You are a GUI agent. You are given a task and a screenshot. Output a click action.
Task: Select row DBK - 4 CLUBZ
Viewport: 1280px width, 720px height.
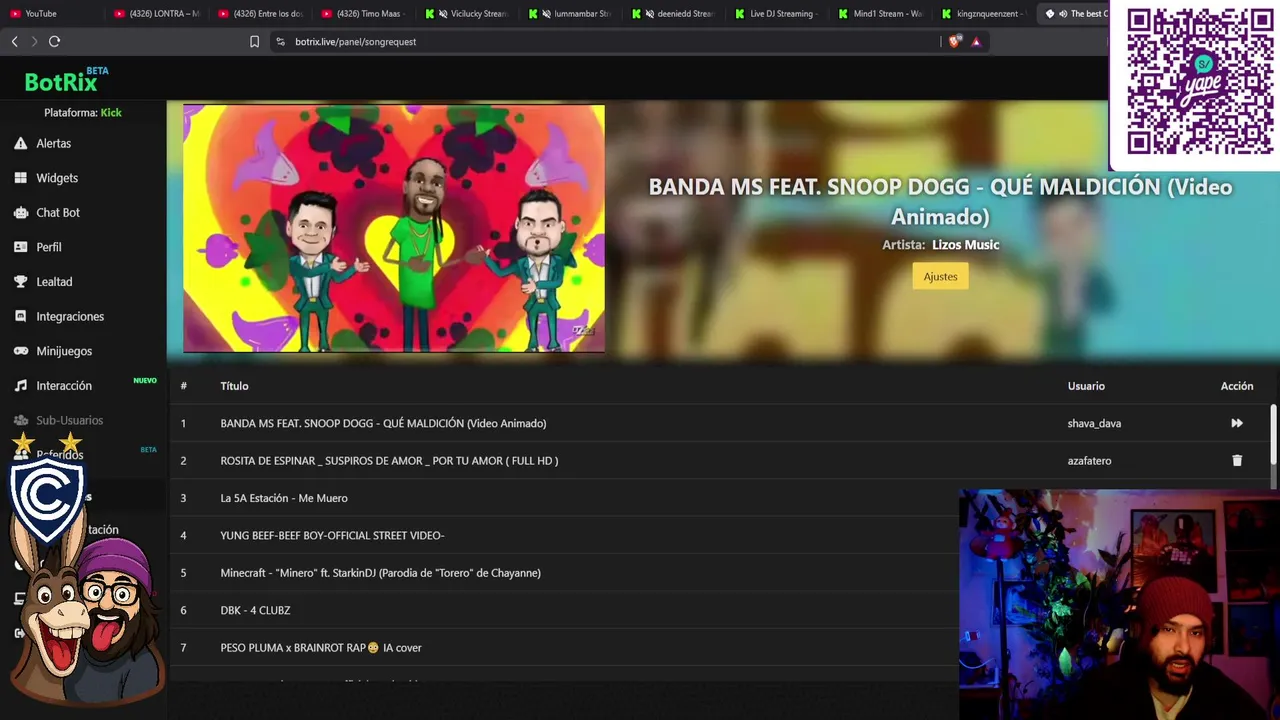click(x=565, y=610)
